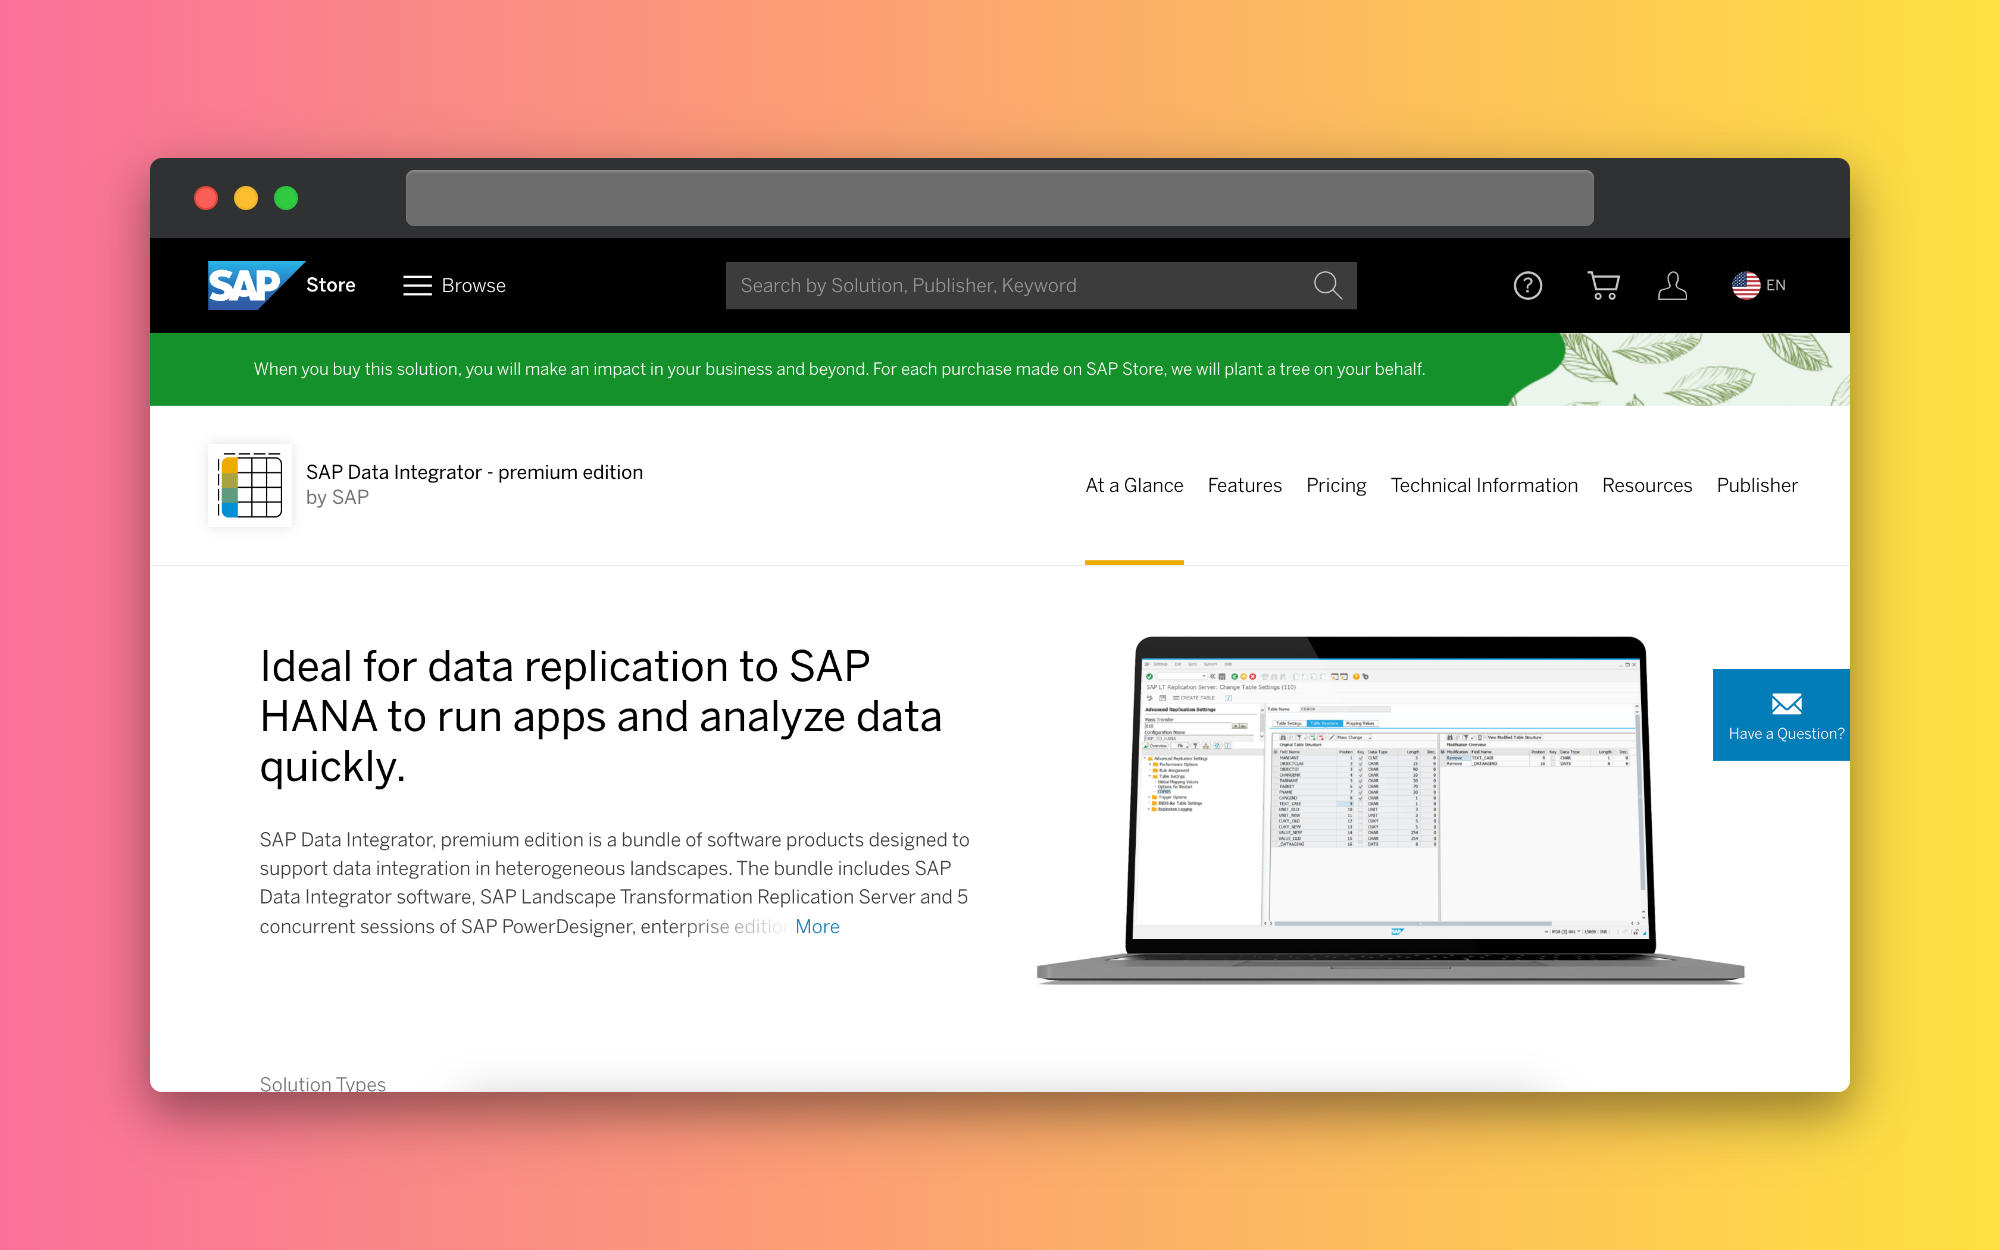Go to the Pricing tab

(x=1336, y=486)
